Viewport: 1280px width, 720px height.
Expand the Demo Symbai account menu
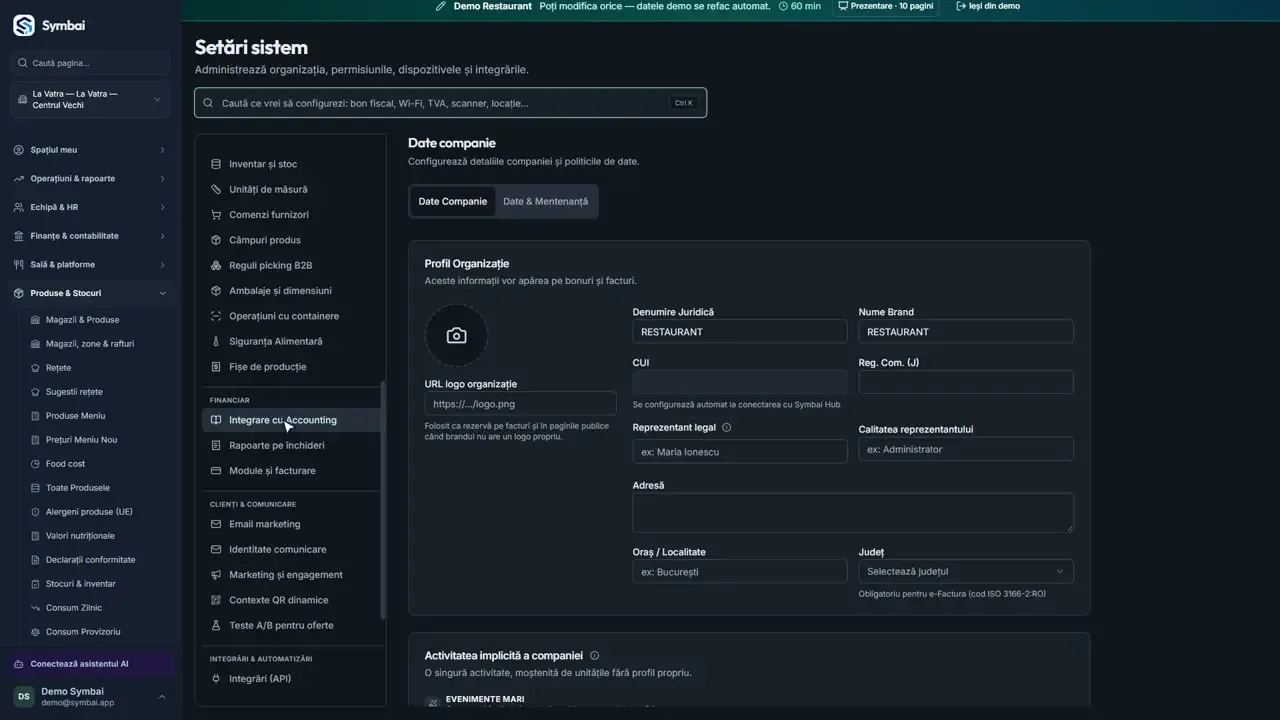click(x=90, y=696)
